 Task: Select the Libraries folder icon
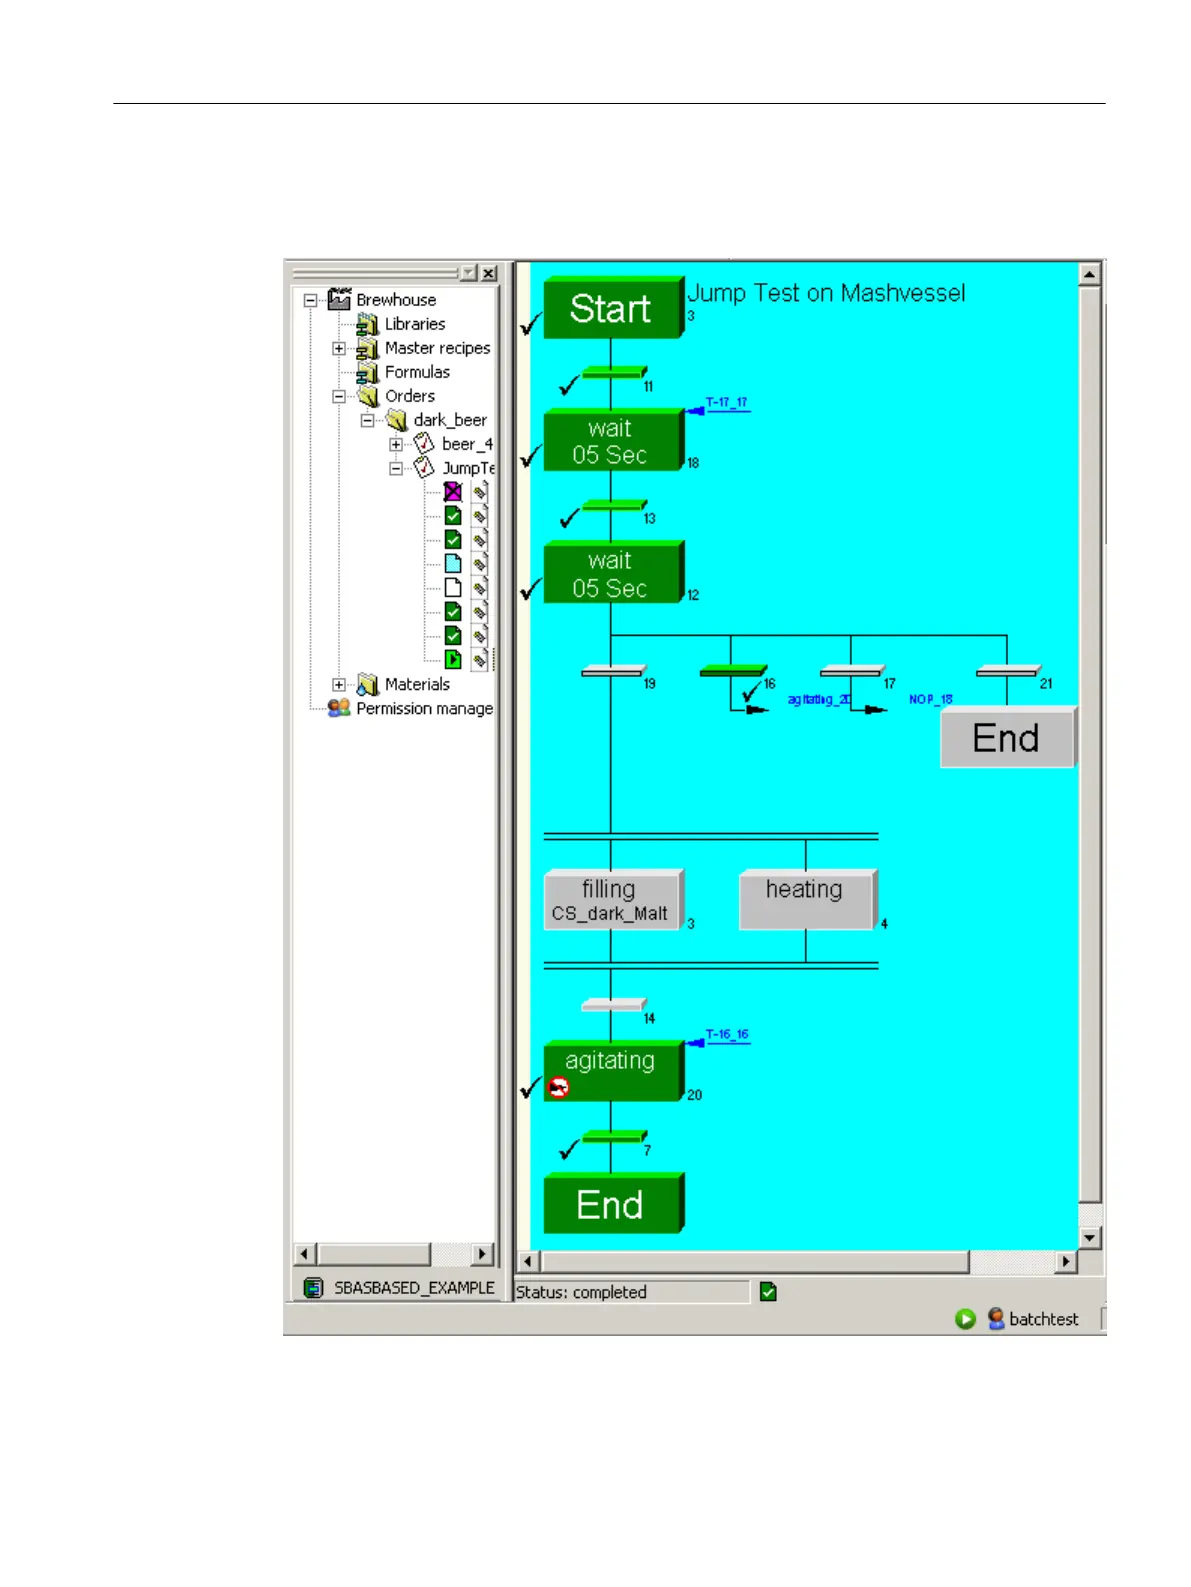pyautogui.click(x=367, y=324)
